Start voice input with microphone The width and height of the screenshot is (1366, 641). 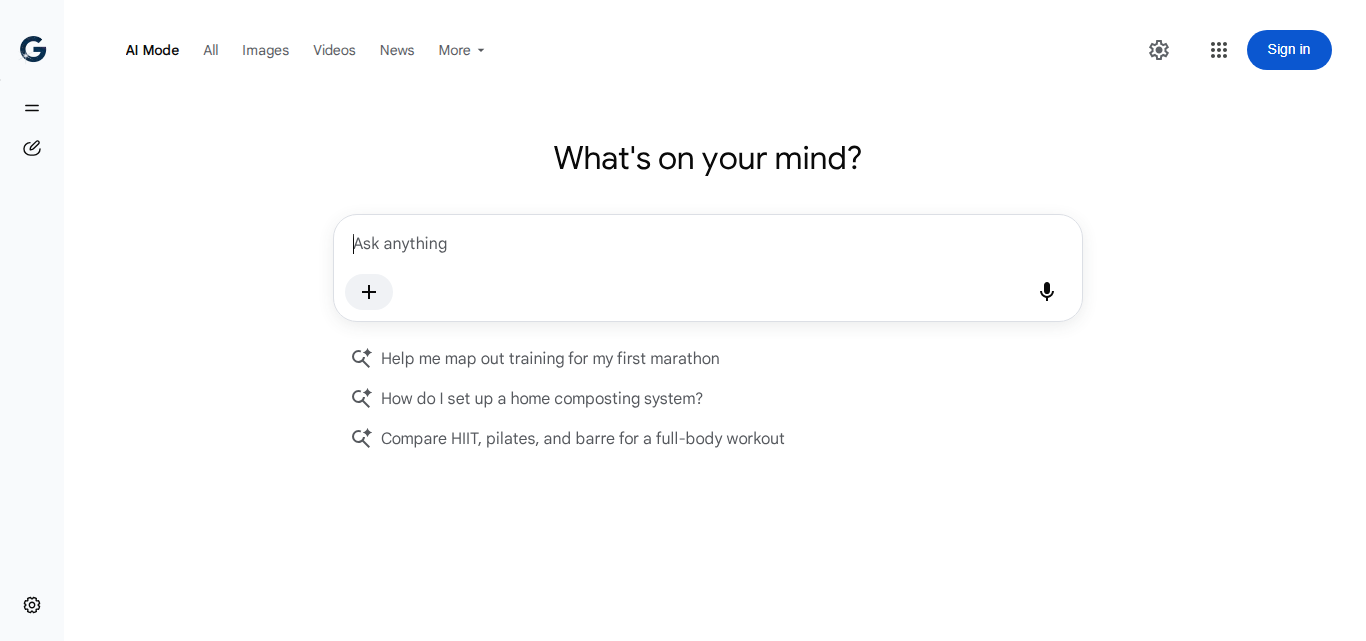coord(1047,292)
